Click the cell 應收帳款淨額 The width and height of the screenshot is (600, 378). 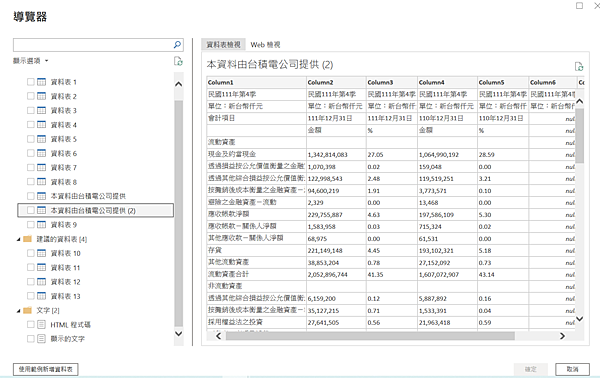click(256, 214)
